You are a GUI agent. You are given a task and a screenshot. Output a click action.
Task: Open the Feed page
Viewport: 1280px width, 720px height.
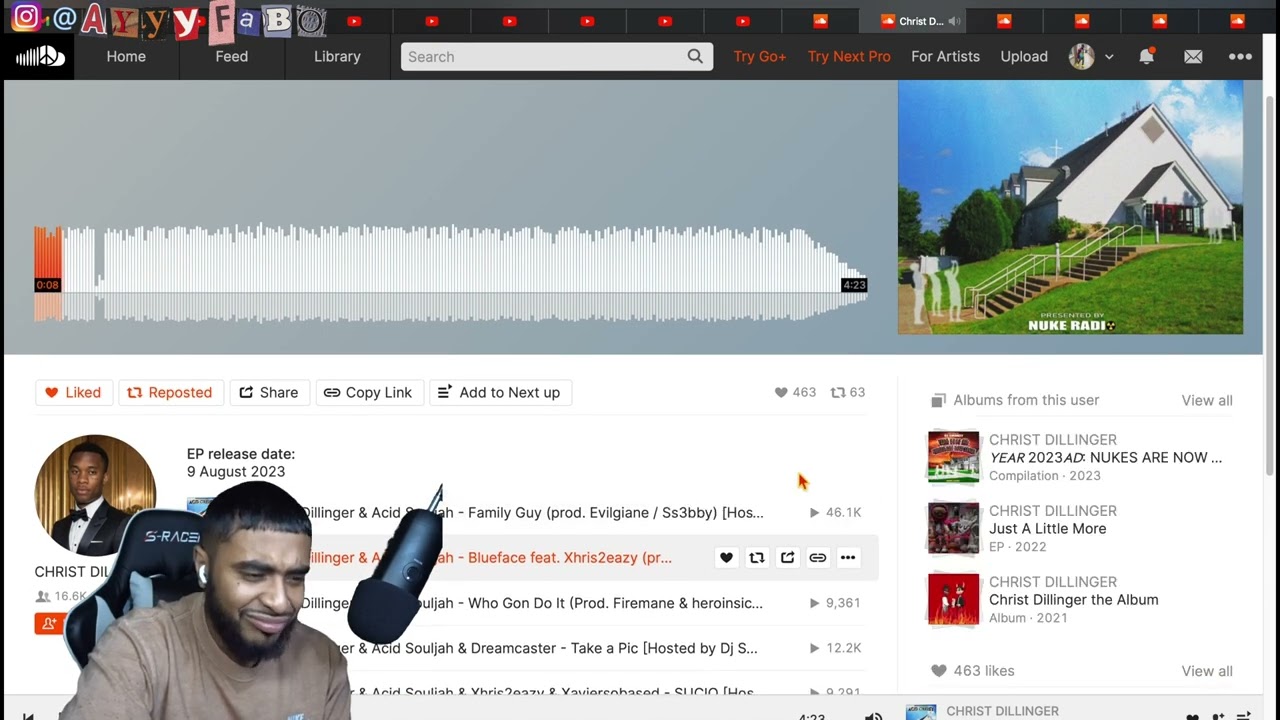(x=232, y=57)
